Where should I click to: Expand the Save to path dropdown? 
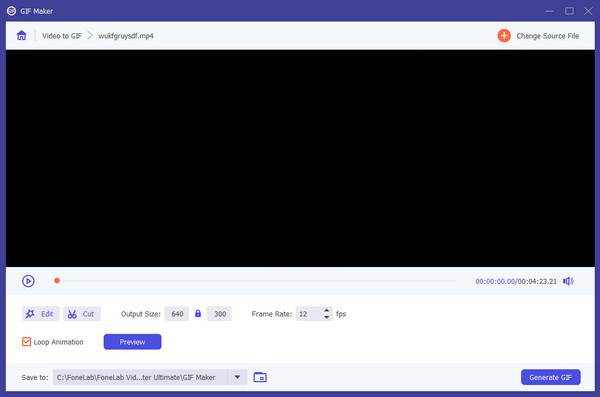pos(237,377)
